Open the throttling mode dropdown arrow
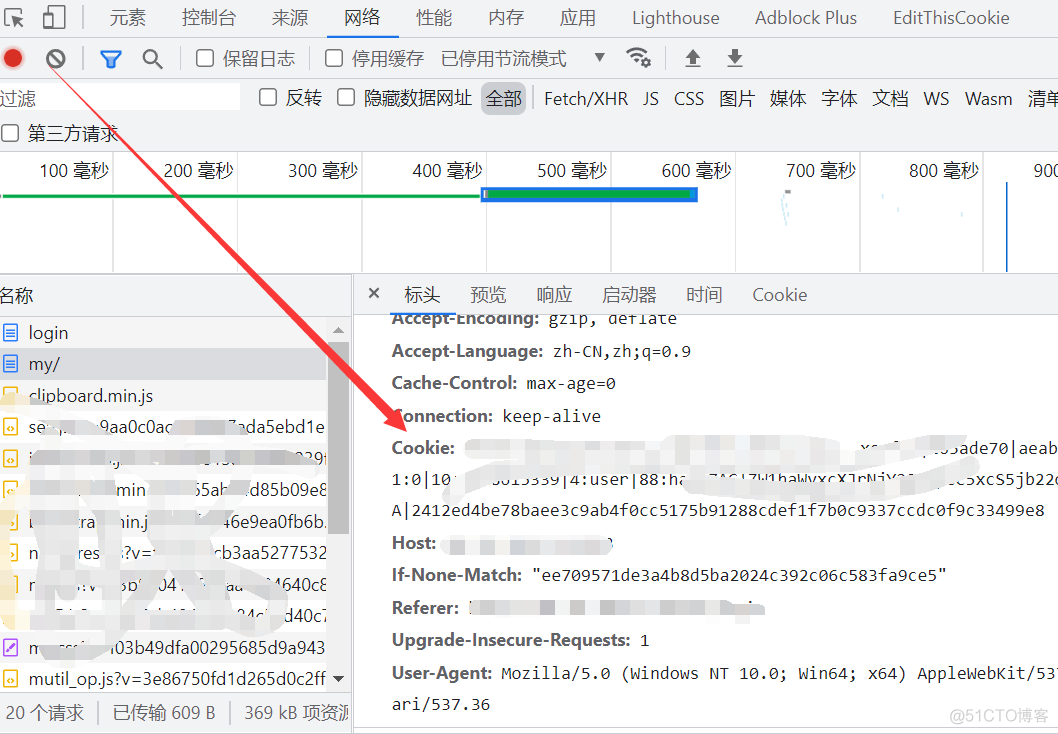The image size is (1058, 734). pyautogui.click(x=599, y=58)
